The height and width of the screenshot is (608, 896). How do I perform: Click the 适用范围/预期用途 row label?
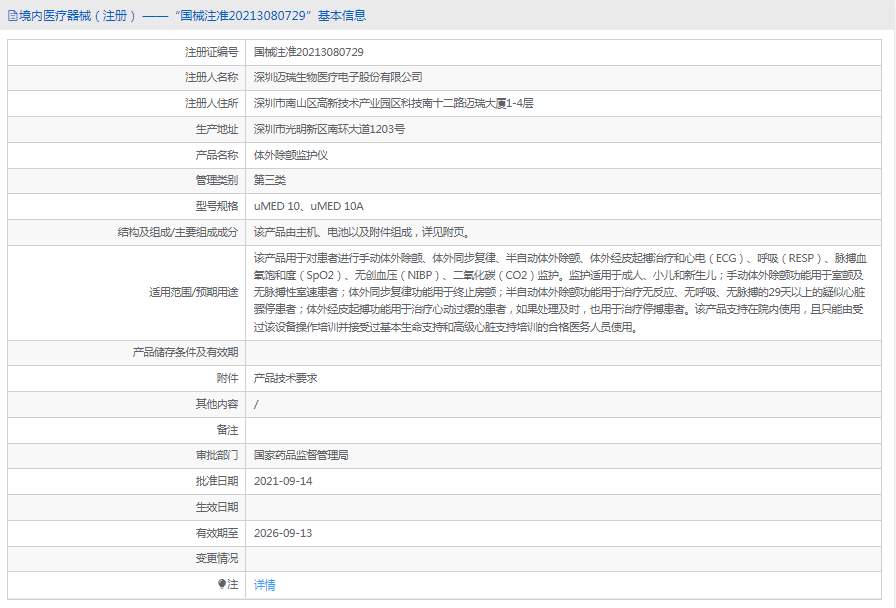click(194, 293)
